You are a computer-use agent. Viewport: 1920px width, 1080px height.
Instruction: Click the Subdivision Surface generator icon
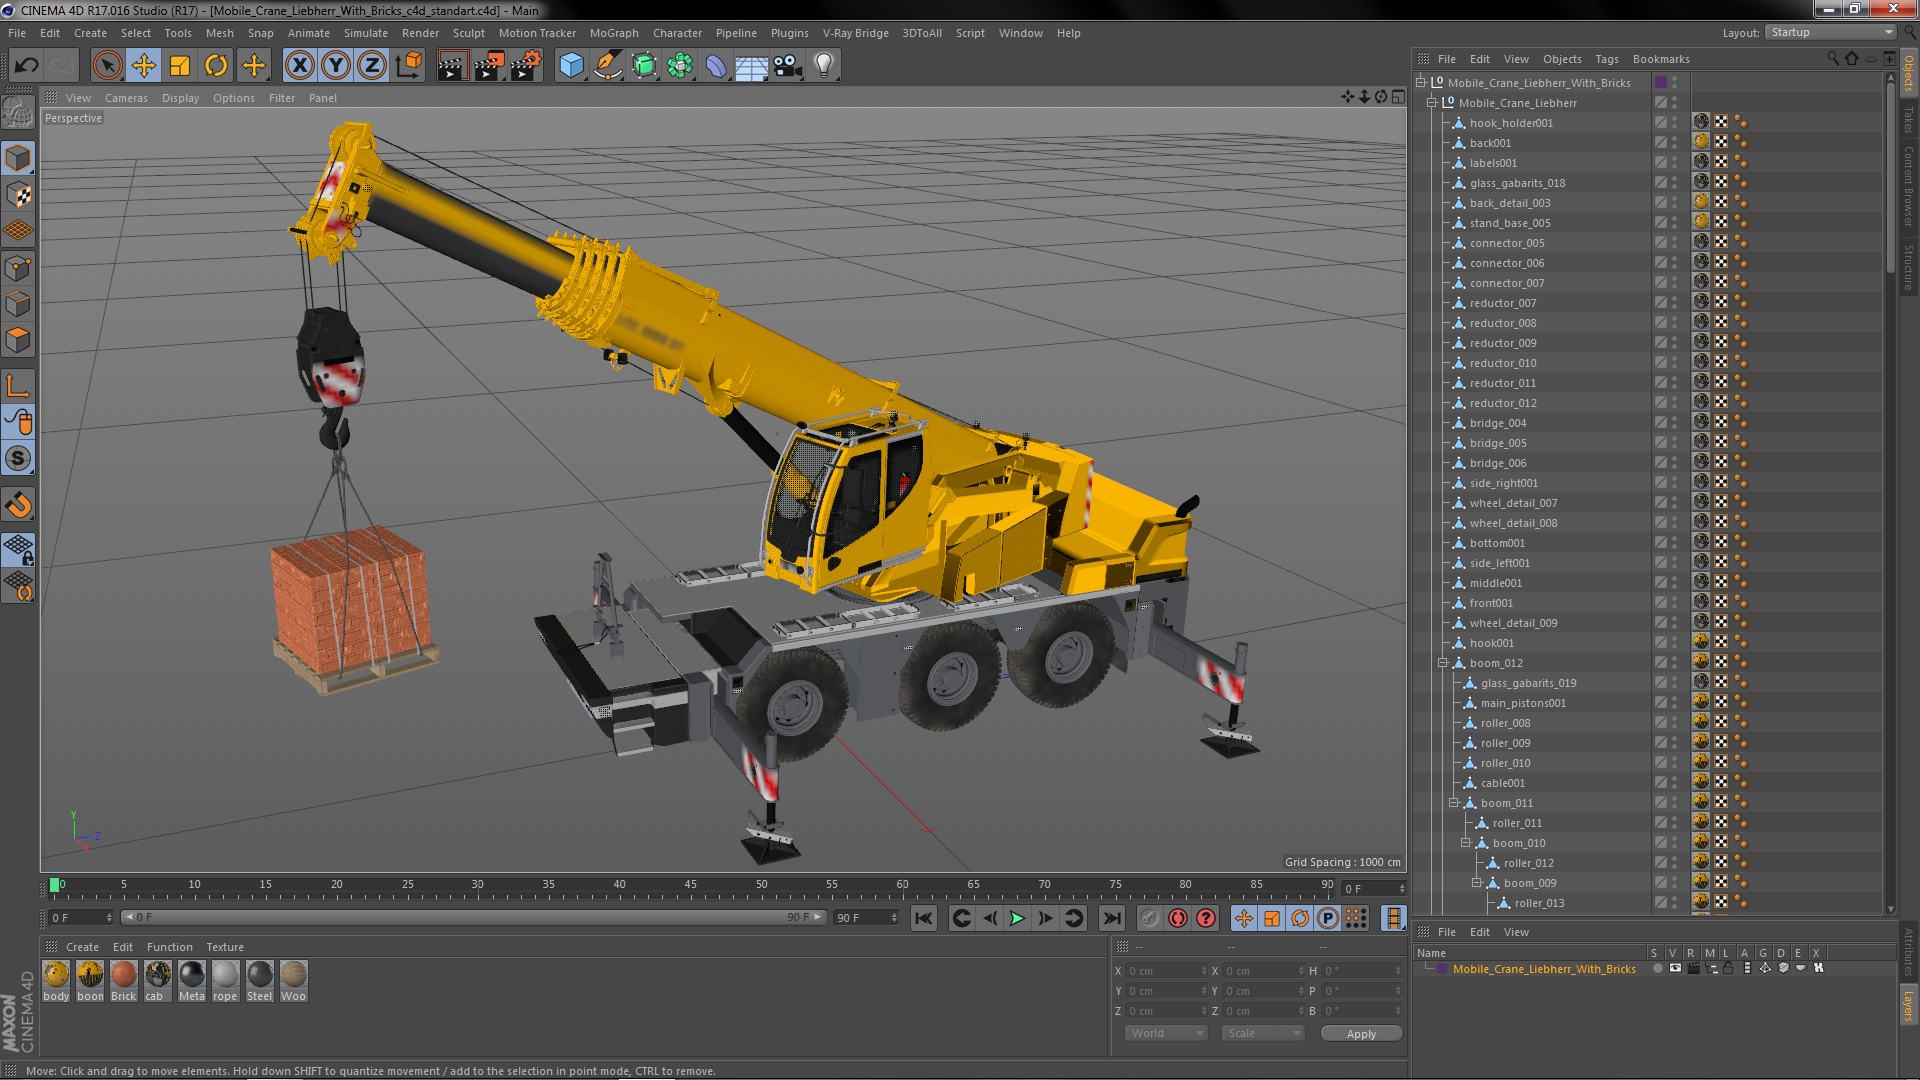click(x=644, y=66)
